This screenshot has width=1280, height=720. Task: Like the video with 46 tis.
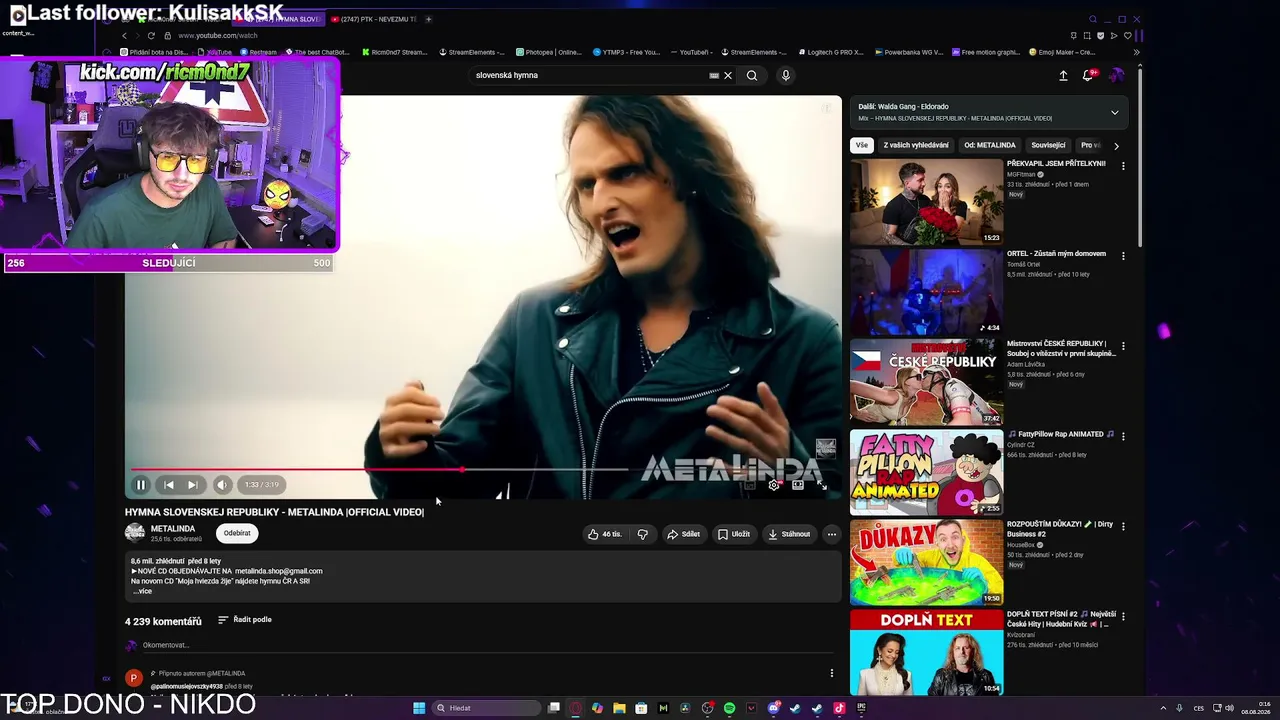[x=605, y=534]
